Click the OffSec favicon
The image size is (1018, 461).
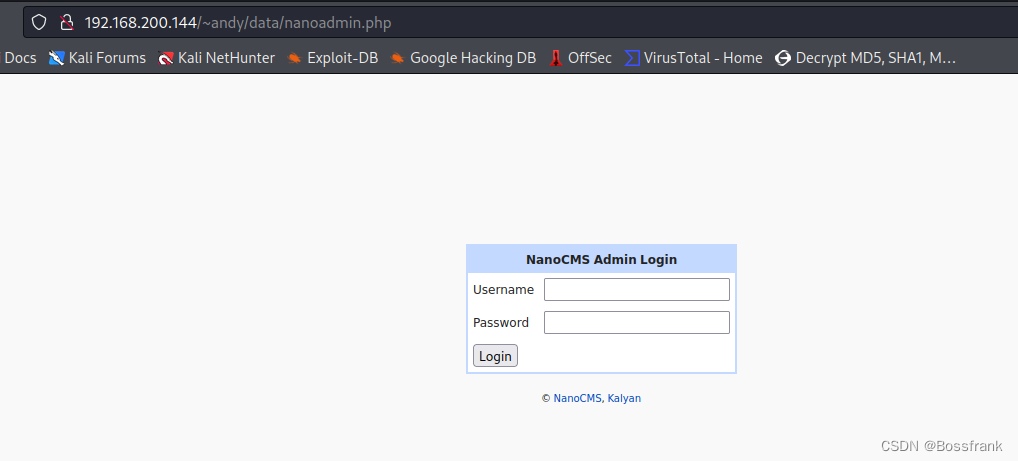point(555,58)
